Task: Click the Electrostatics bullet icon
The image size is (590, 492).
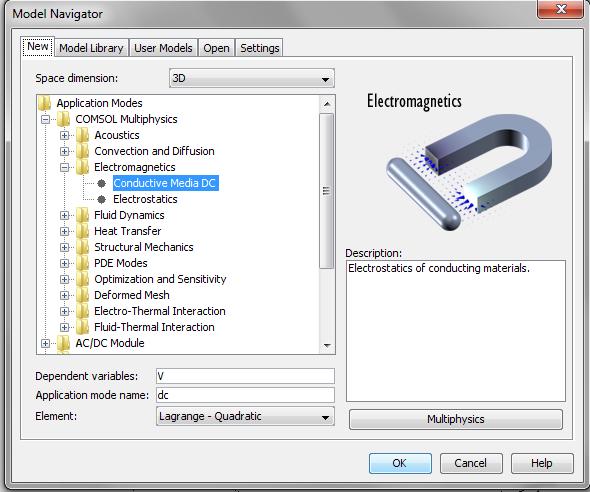Action: point(101,199)
